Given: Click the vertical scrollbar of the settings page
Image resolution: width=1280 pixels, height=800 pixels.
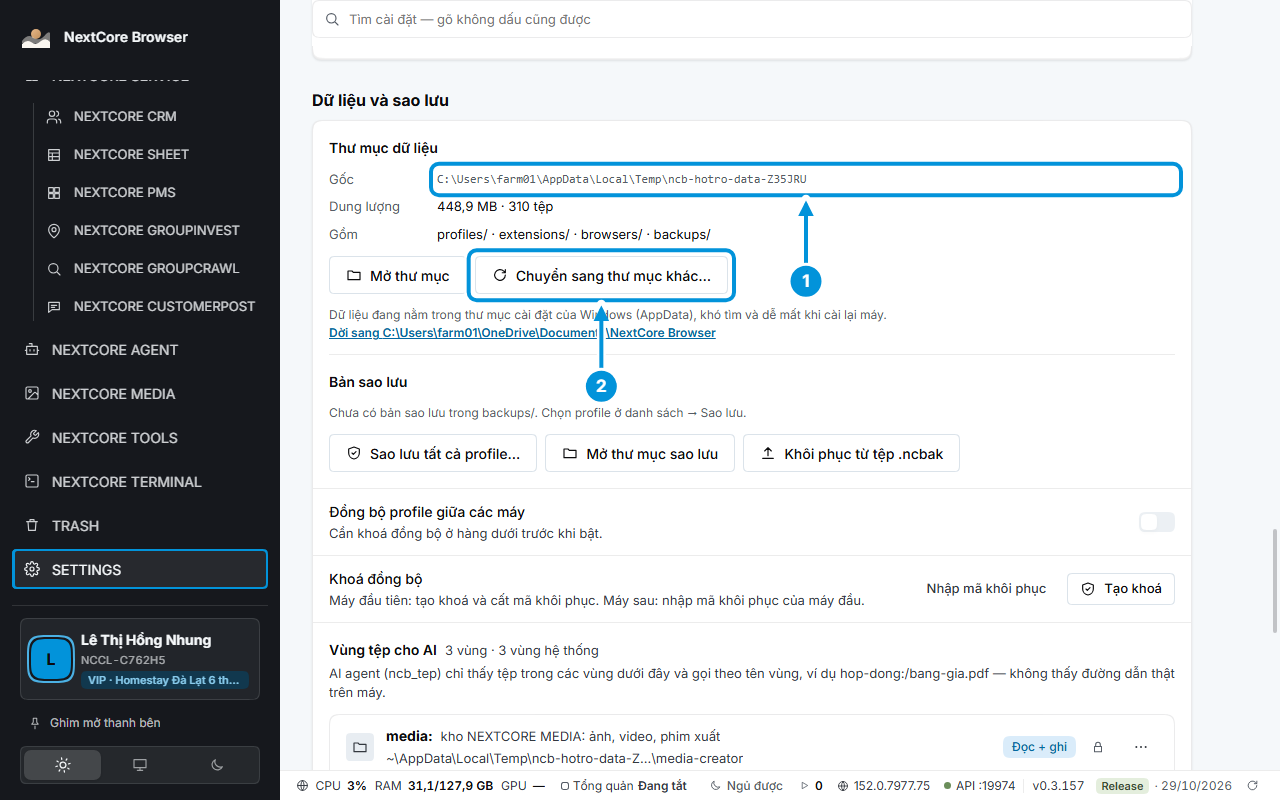Looking at the screenshot, I should (1275, 580).
